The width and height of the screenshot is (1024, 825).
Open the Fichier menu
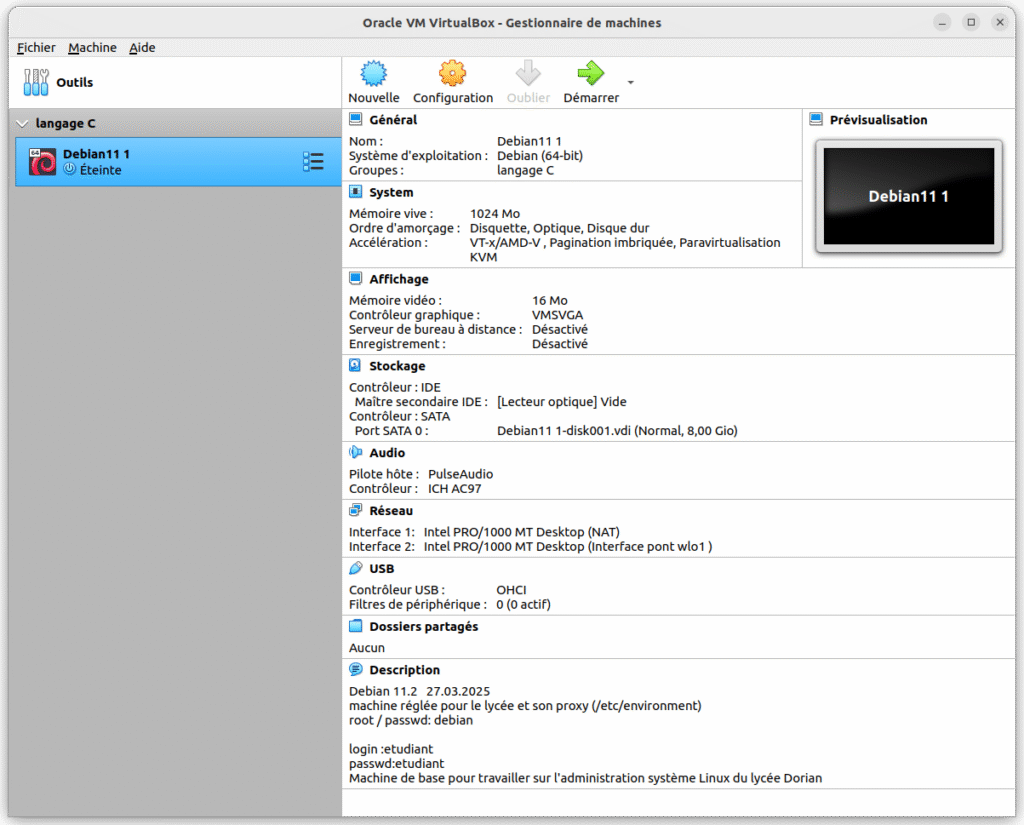tap(36, 47)
